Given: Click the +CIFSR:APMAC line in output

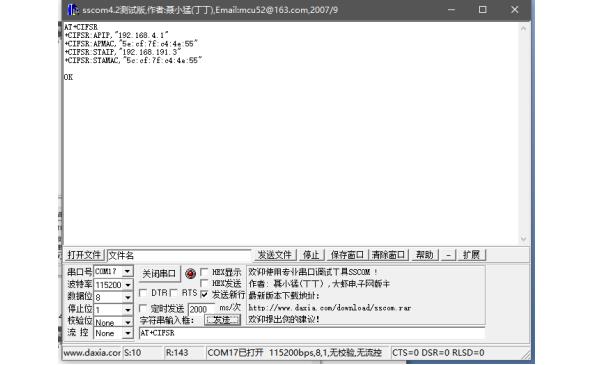Looking at the screenshot, I should click(131, 44).
